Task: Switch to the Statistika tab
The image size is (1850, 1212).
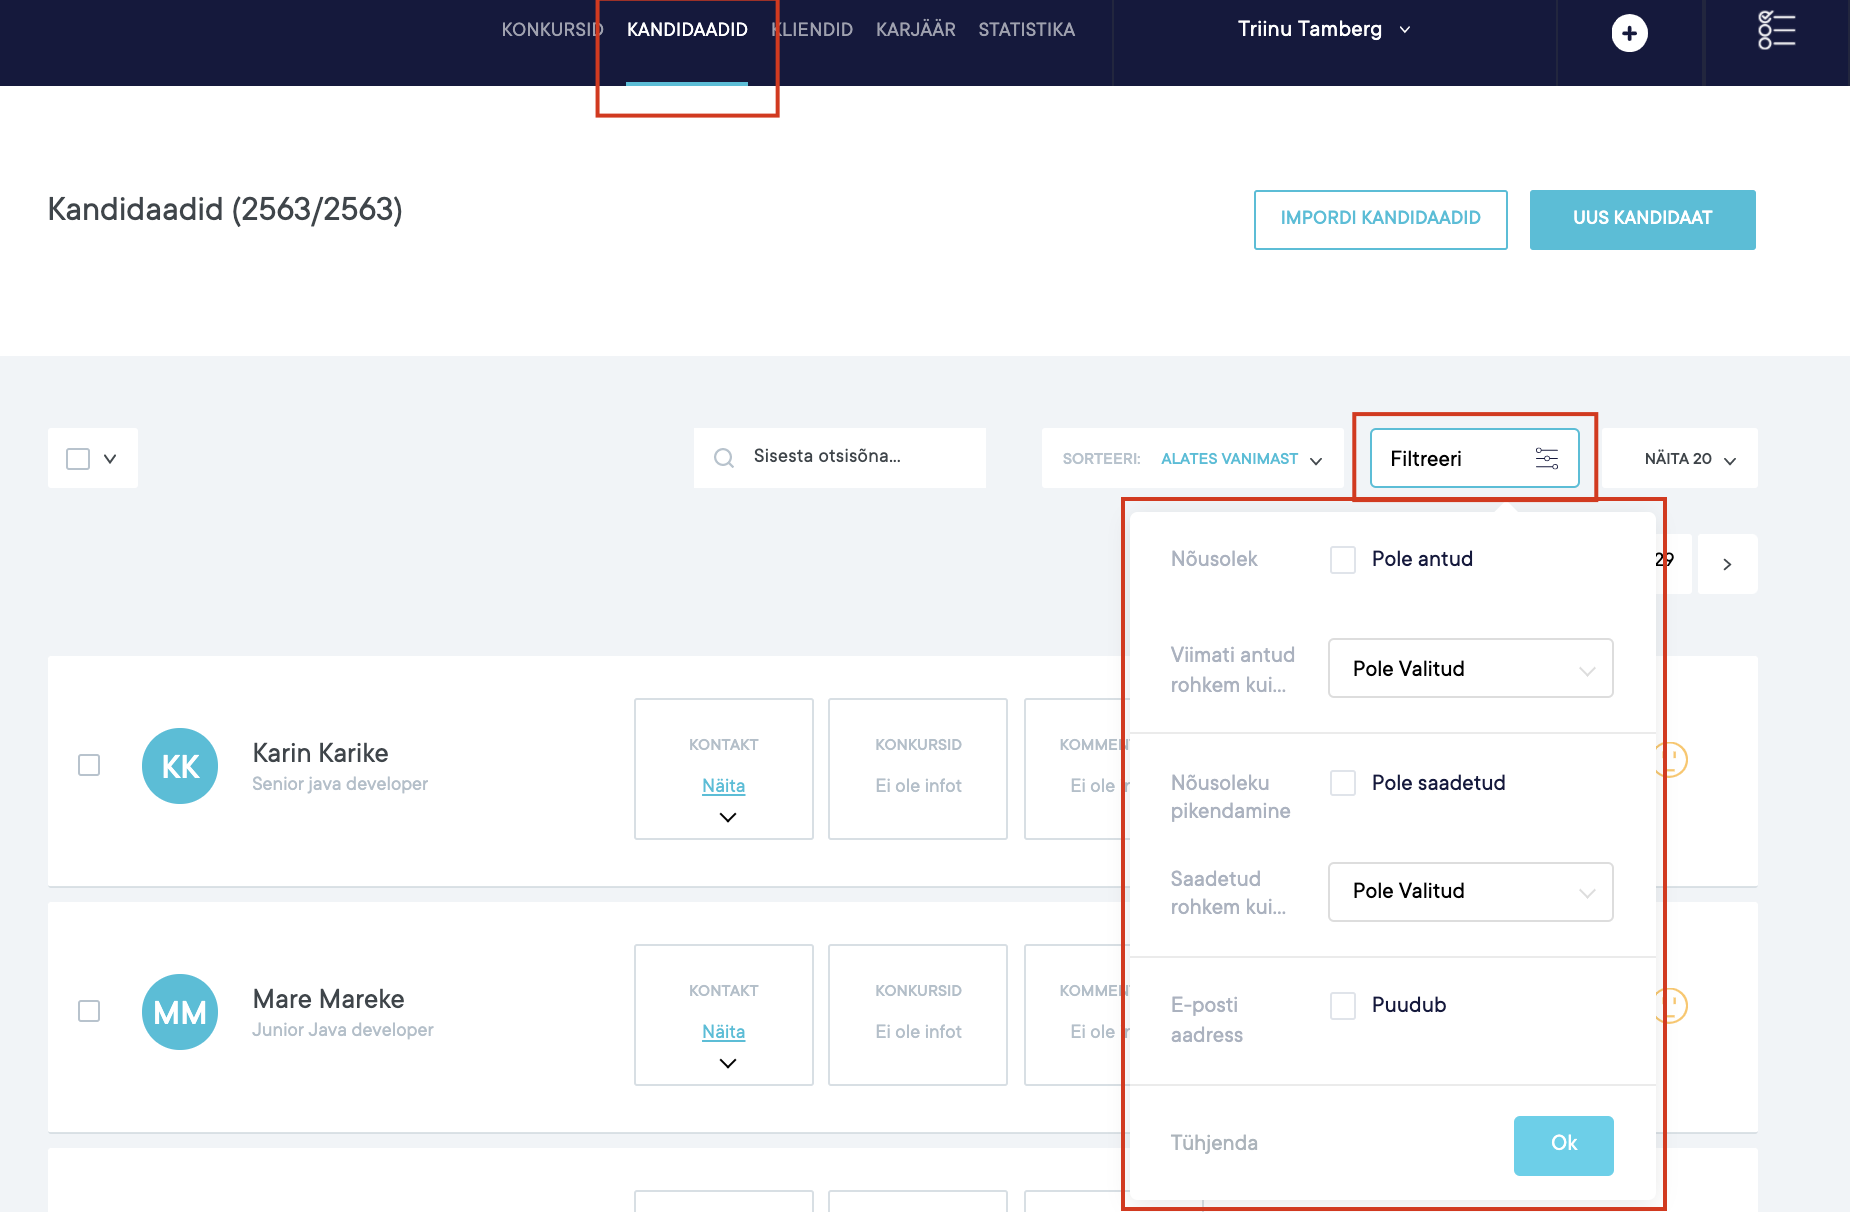Action: (x=1026, y=30)
